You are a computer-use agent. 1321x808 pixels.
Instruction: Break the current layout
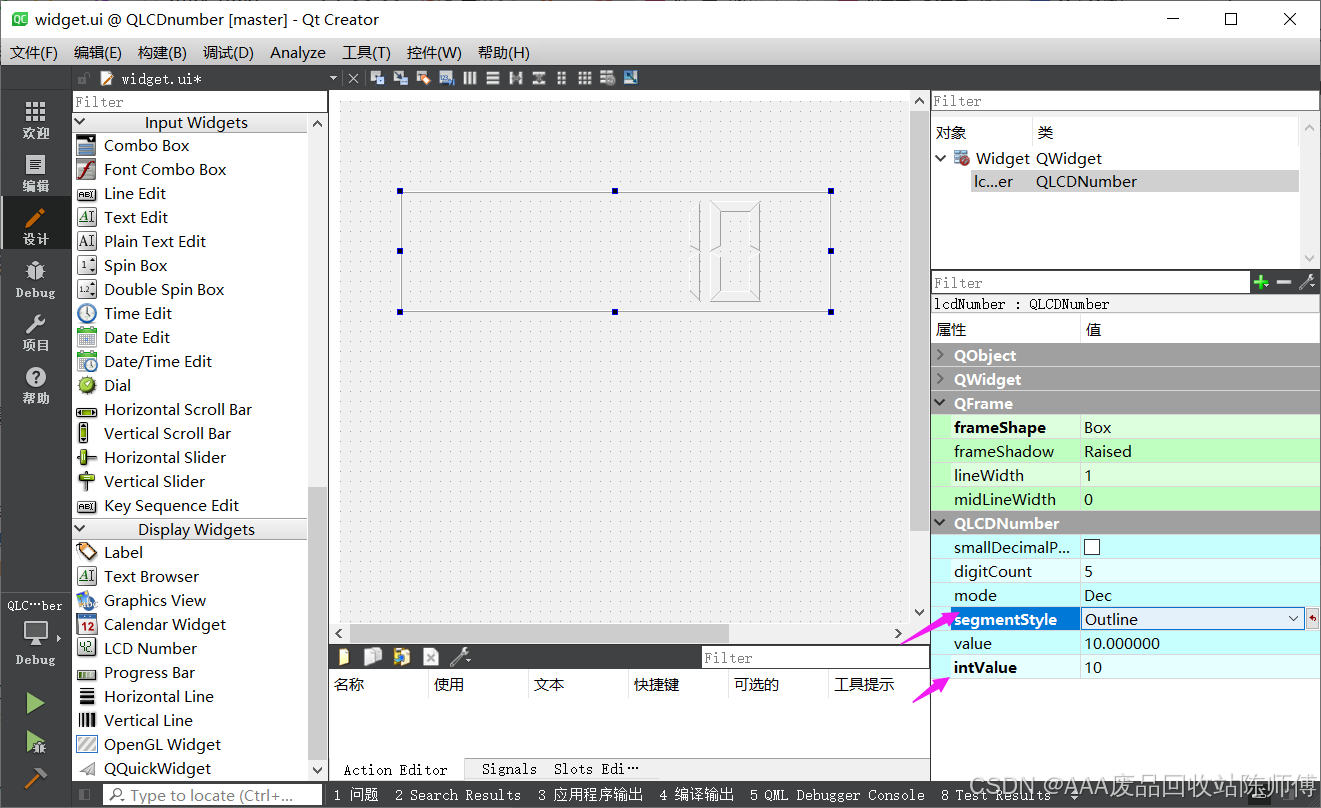pyautogui.click(x=608, y=78)
